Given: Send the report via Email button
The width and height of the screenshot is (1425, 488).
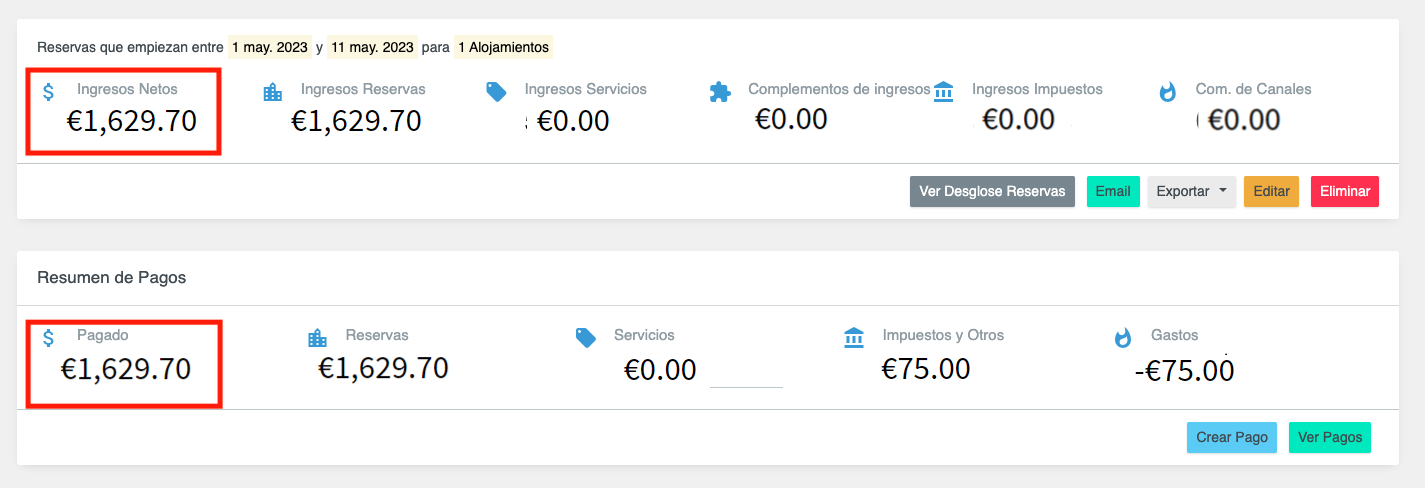Looking at the screenshot, I should click(1112, 191).
